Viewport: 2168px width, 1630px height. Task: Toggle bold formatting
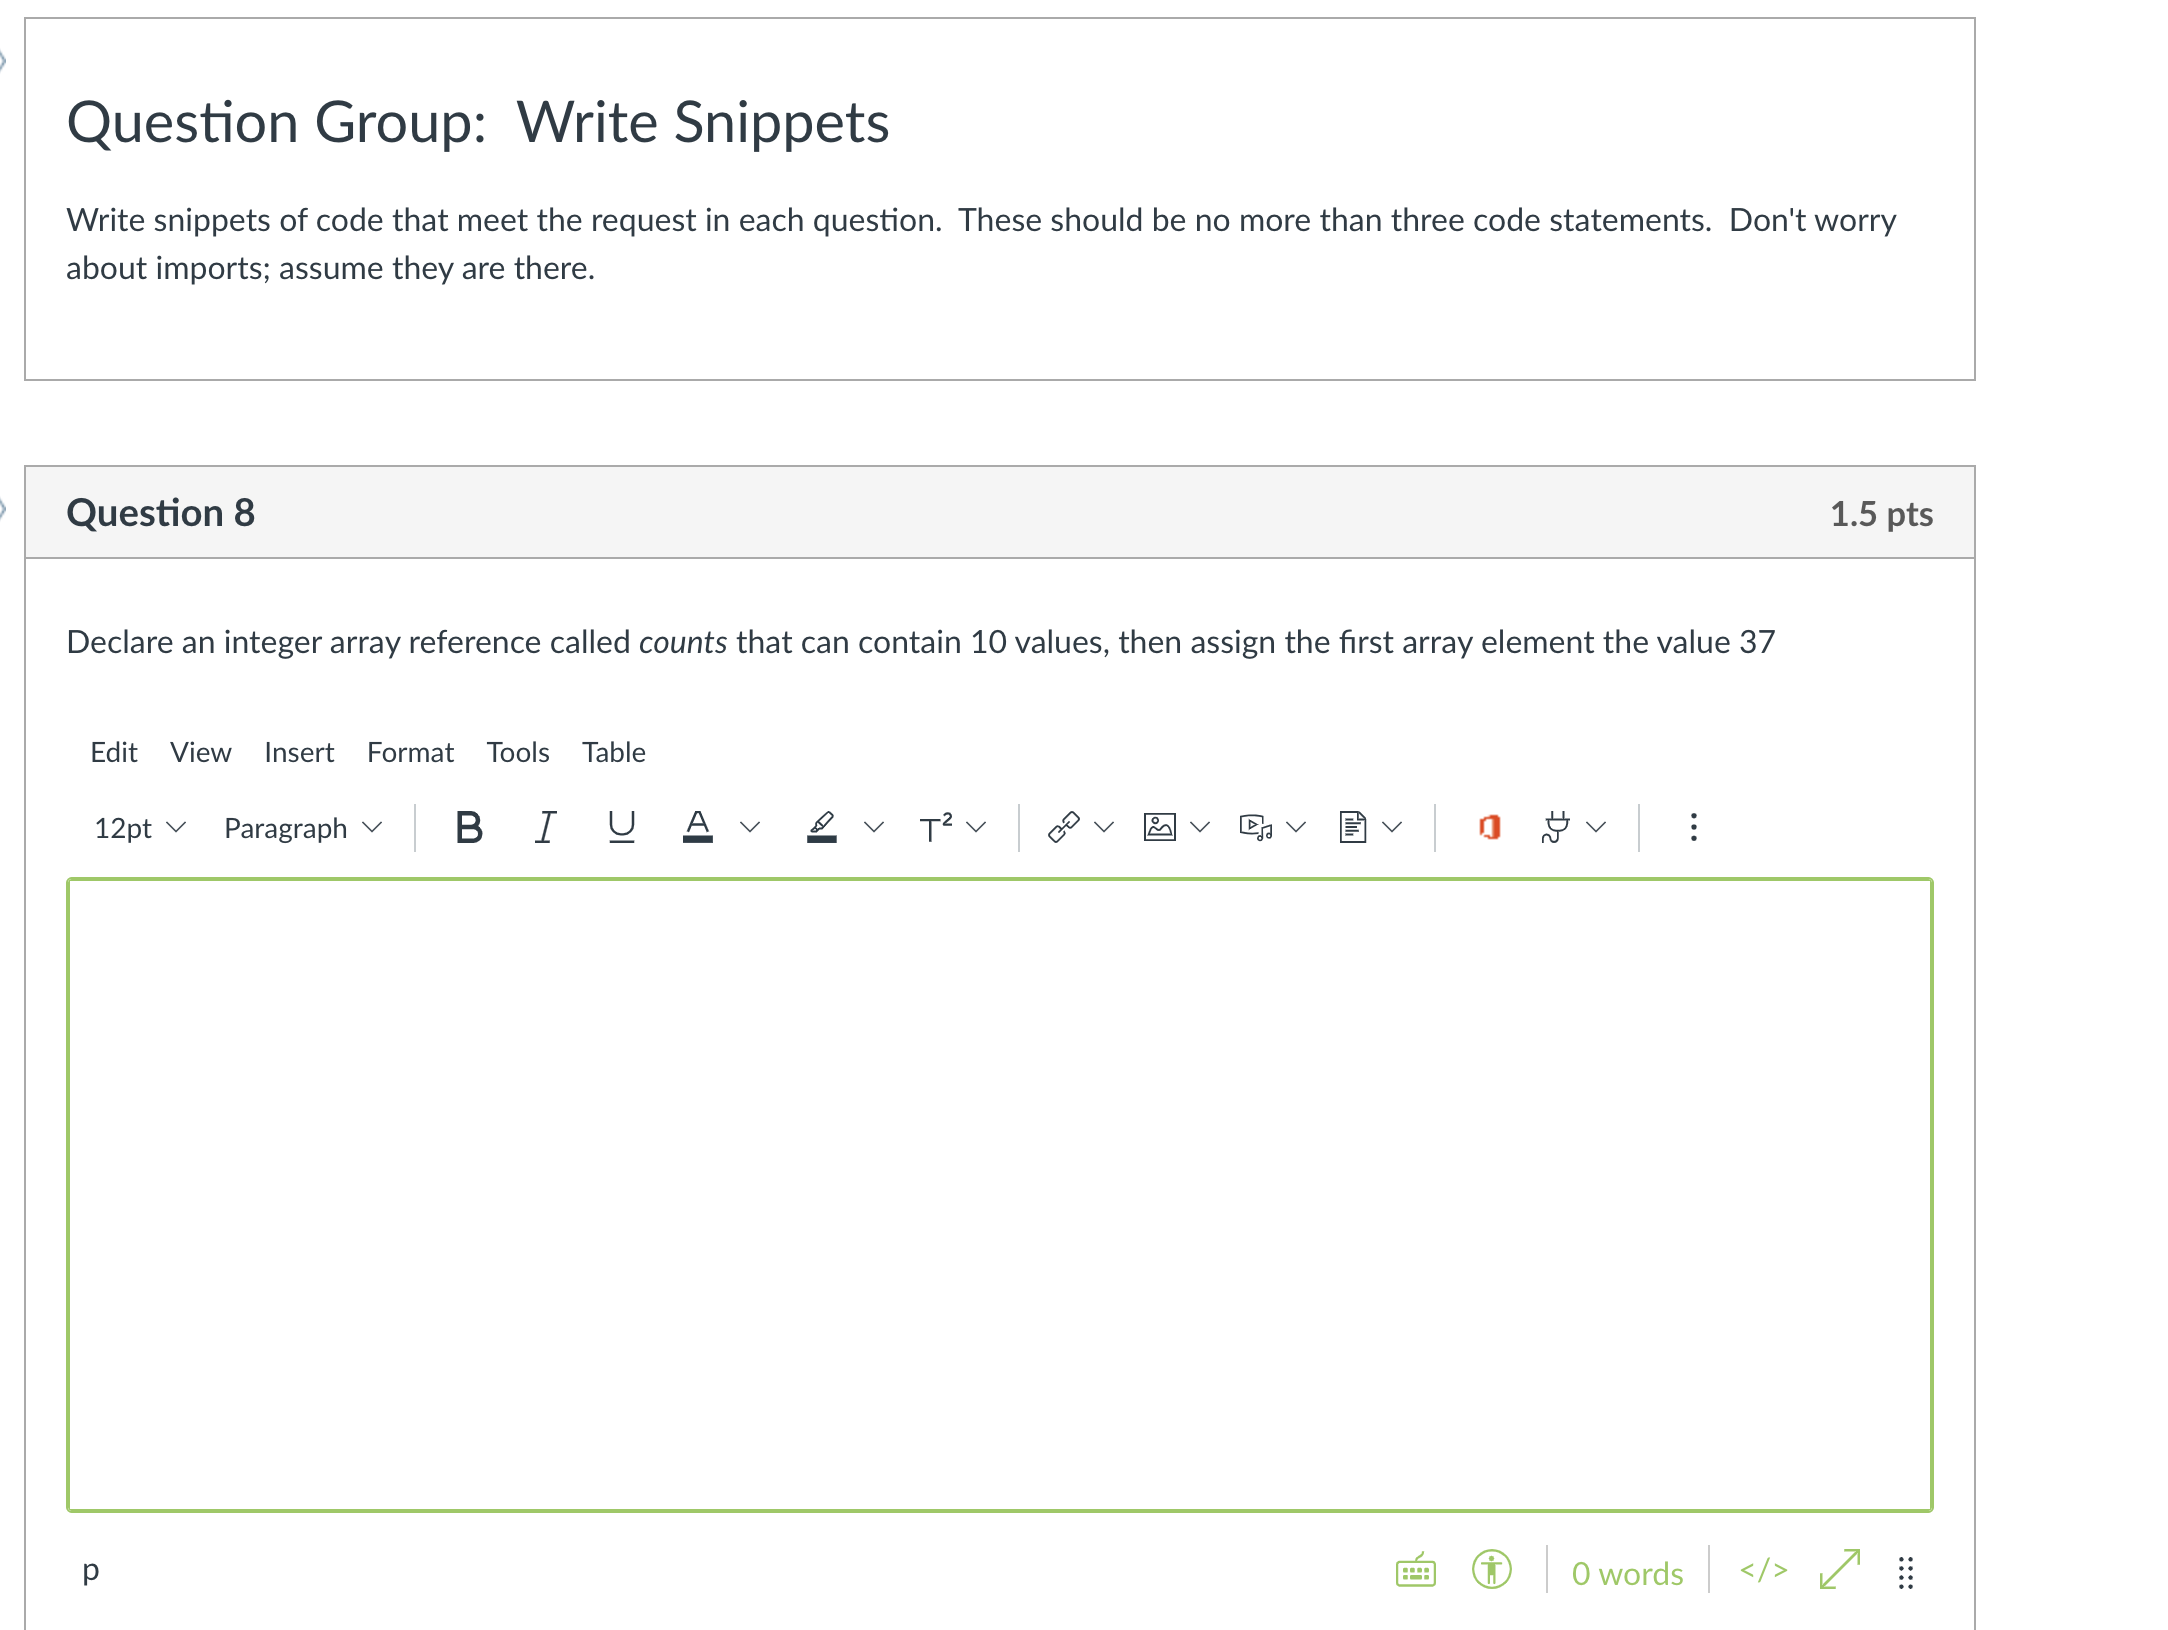(468, 827)
